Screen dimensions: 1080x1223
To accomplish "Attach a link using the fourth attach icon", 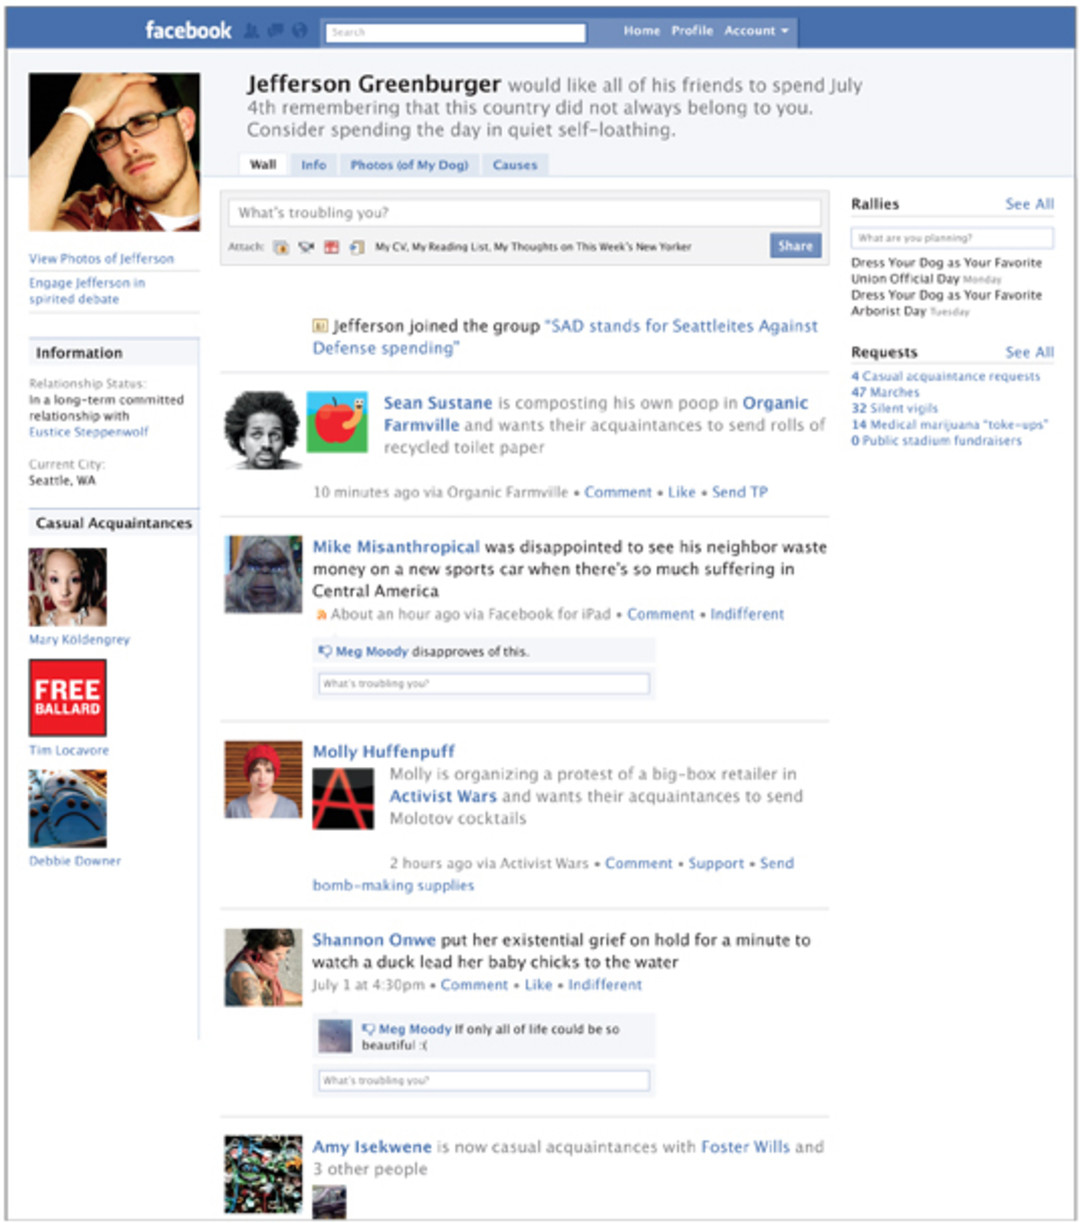I will [356, 247].
